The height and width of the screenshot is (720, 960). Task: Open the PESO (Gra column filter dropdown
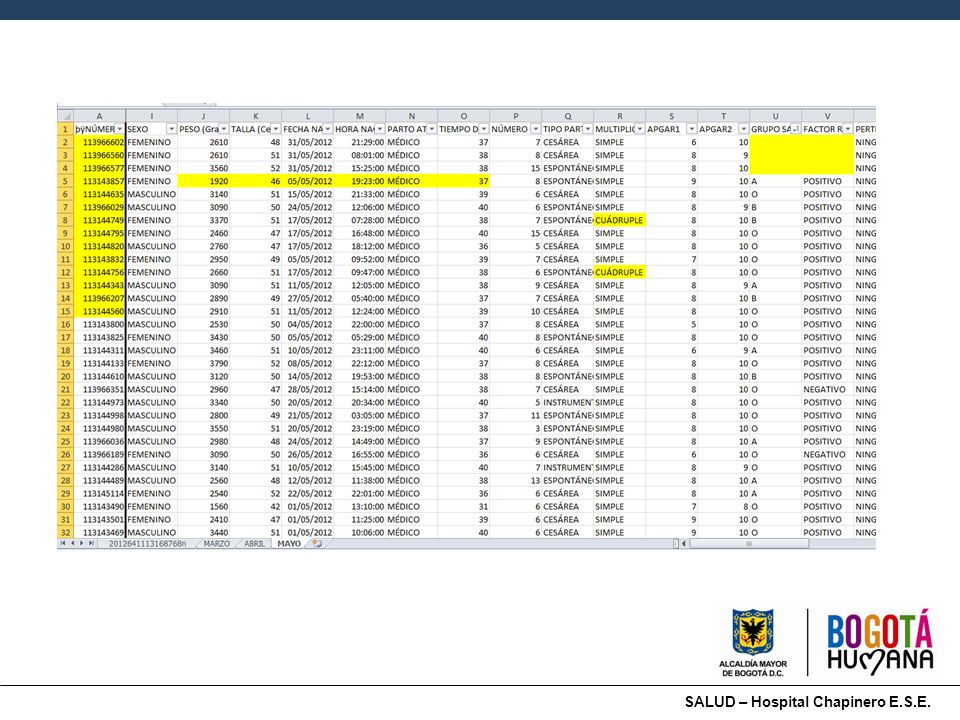click(x=223, y=129)
